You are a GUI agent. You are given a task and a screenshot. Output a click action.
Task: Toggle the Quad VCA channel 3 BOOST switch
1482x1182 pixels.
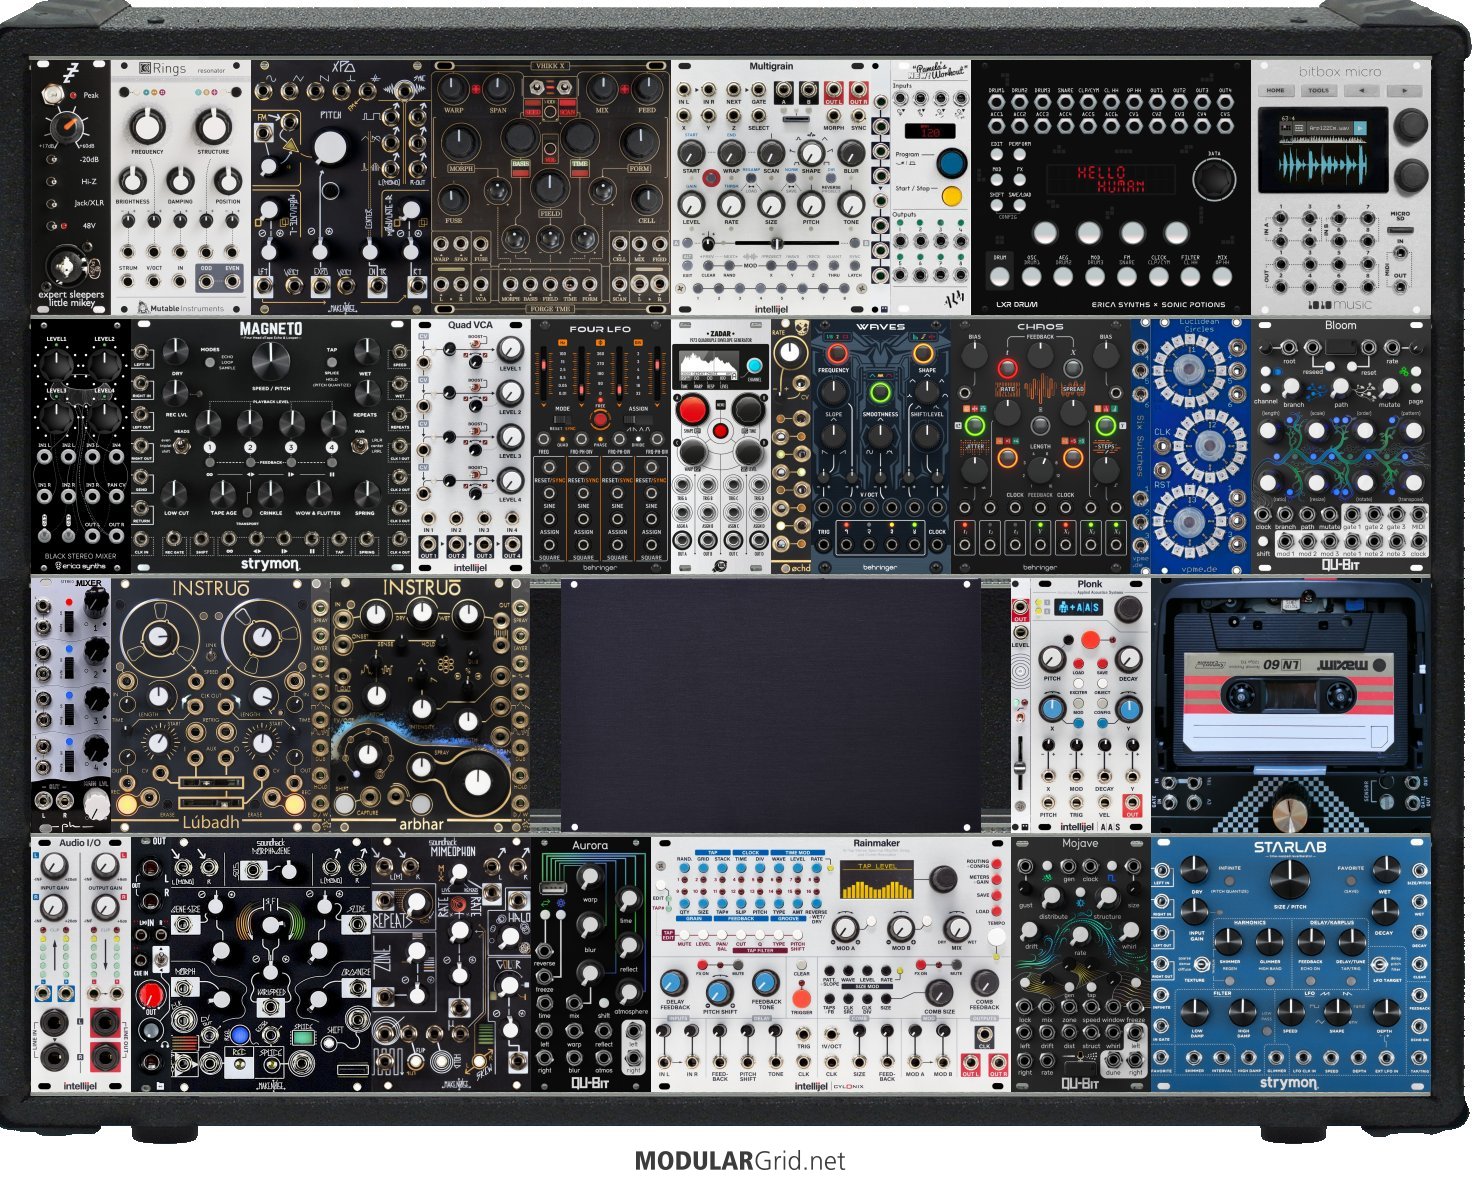tap(476, 429)
